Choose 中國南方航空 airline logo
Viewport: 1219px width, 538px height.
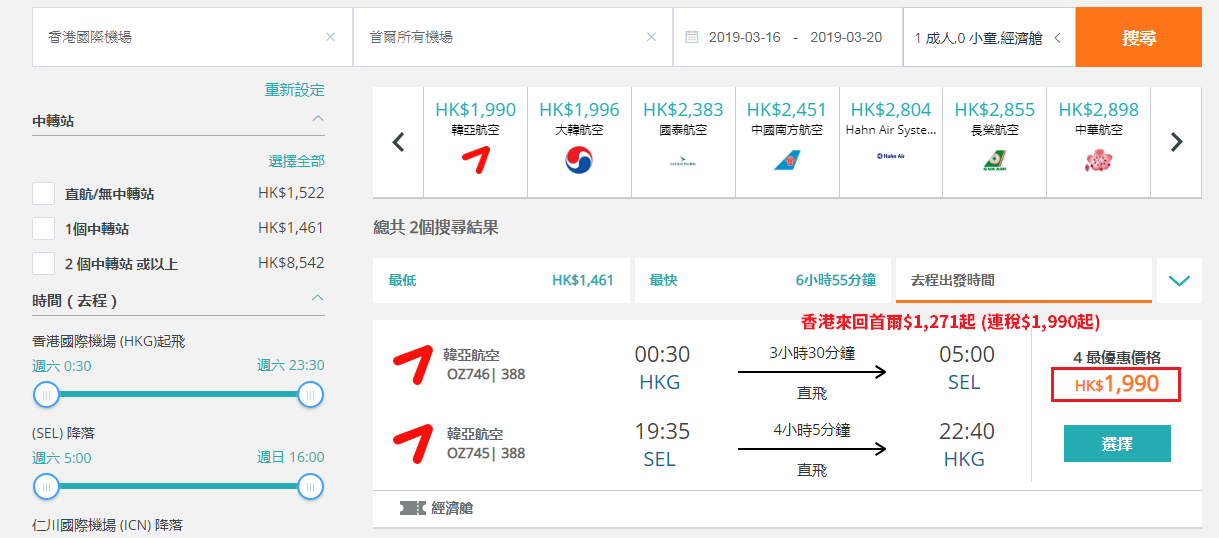tap(787, 159)
